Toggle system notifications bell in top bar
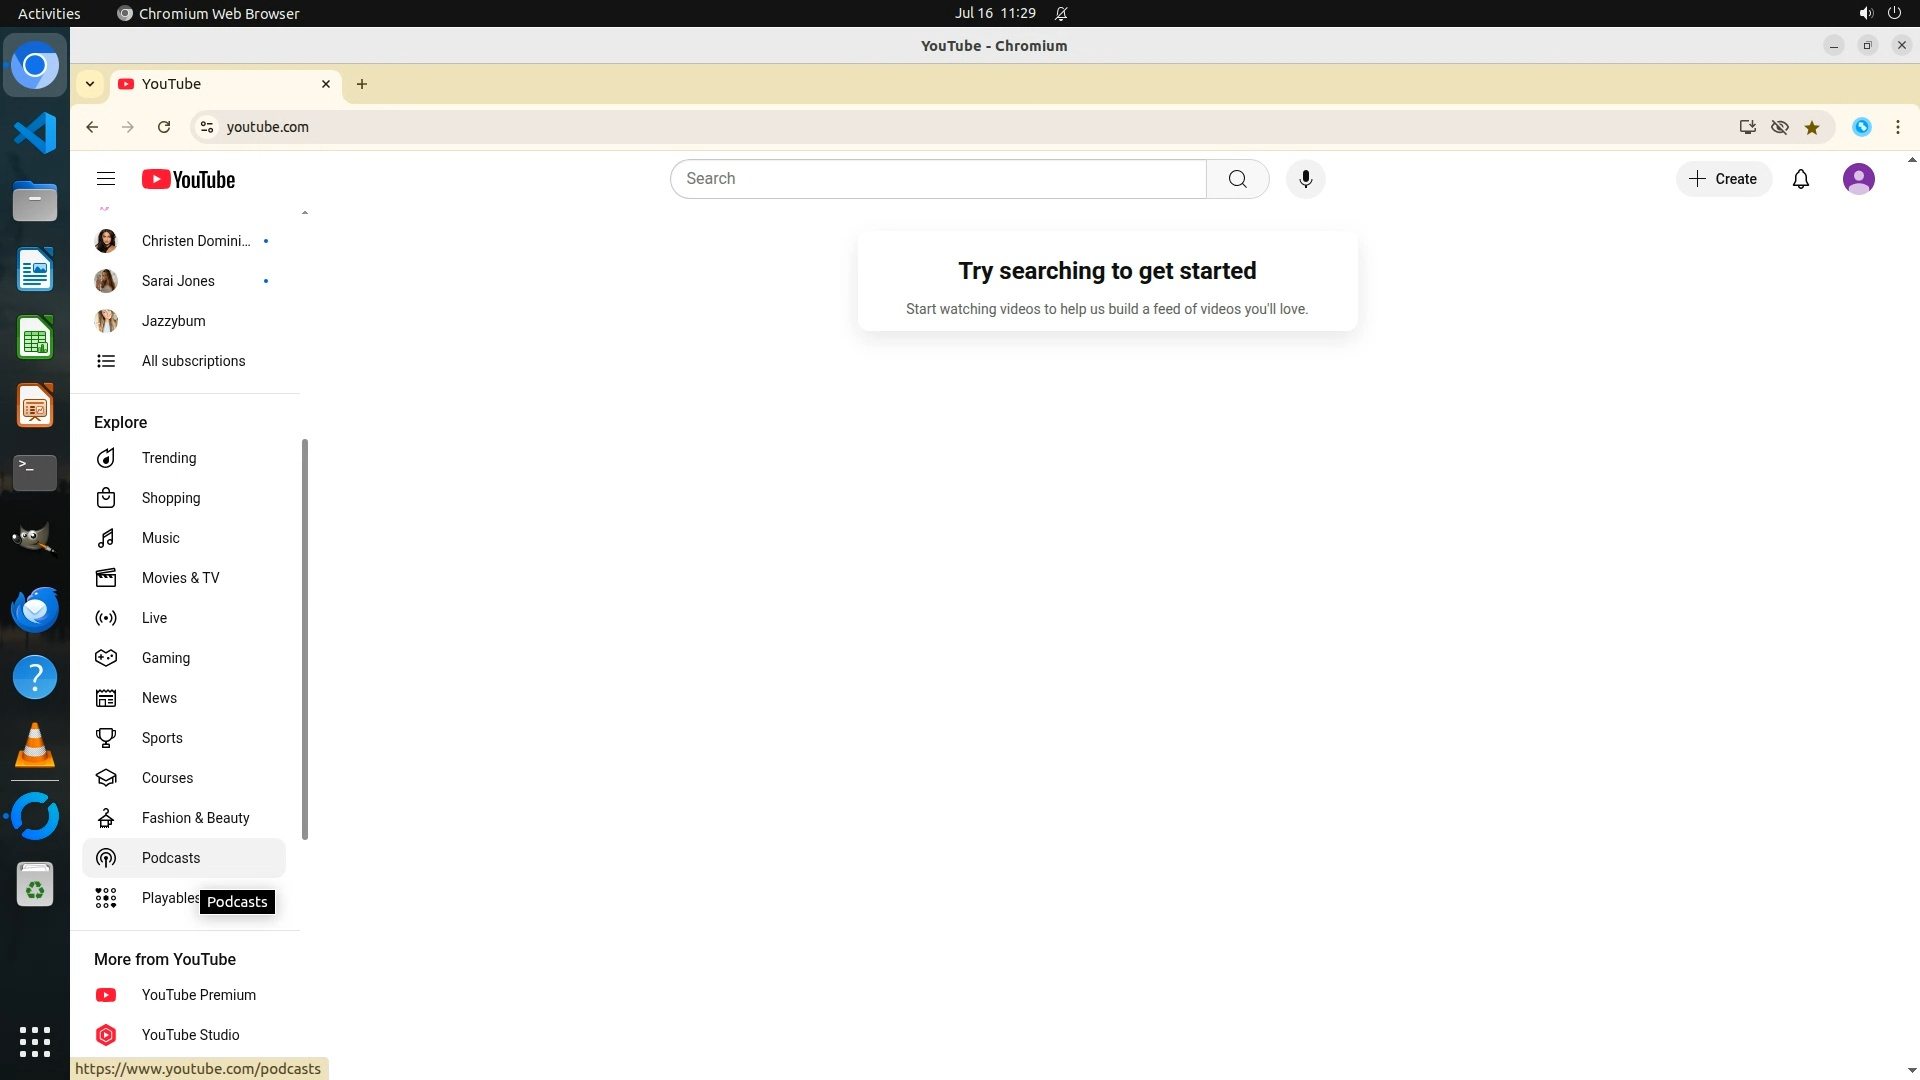The image size is (1920, 1080). tap(1061, 13)
